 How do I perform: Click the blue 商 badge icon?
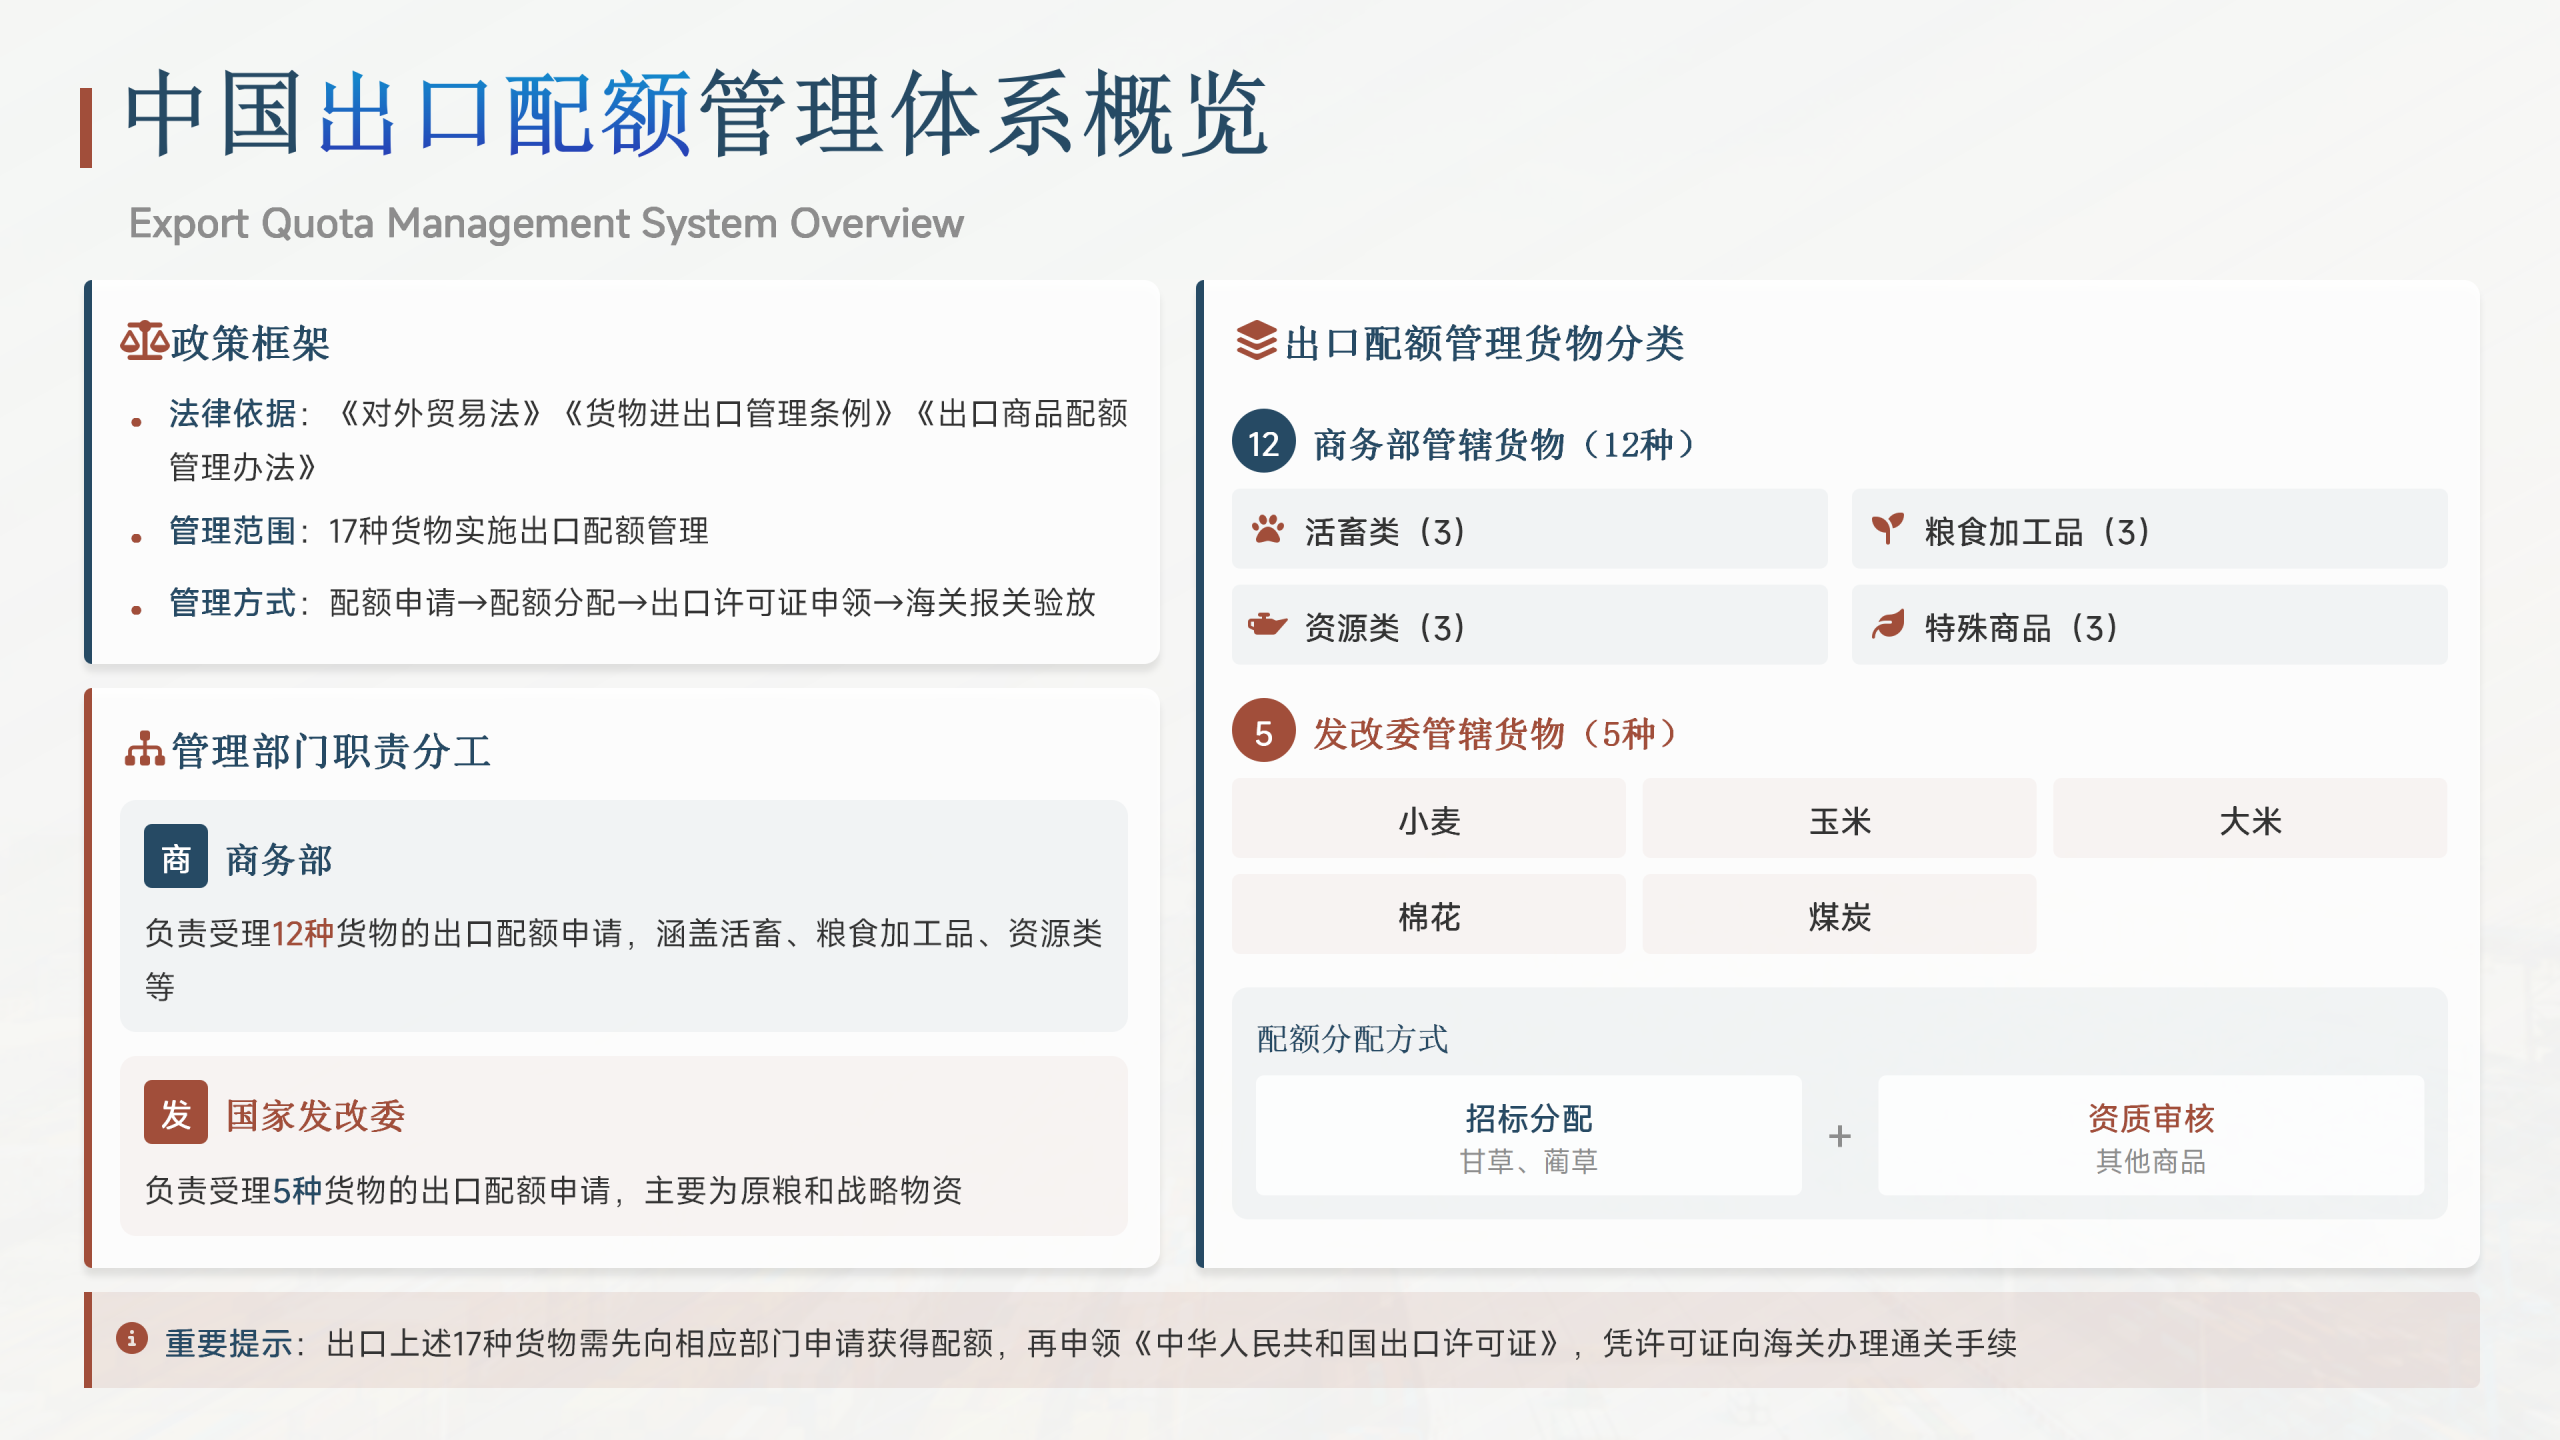pyautogui.click(x=176, y=857)
